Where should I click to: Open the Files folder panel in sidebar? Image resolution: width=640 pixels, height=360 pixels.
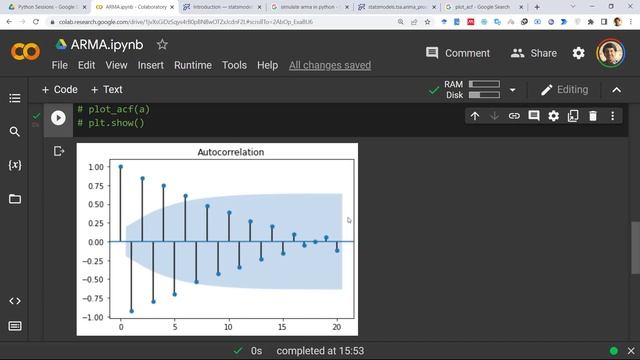pyautogui.click(x=15, y=199)
